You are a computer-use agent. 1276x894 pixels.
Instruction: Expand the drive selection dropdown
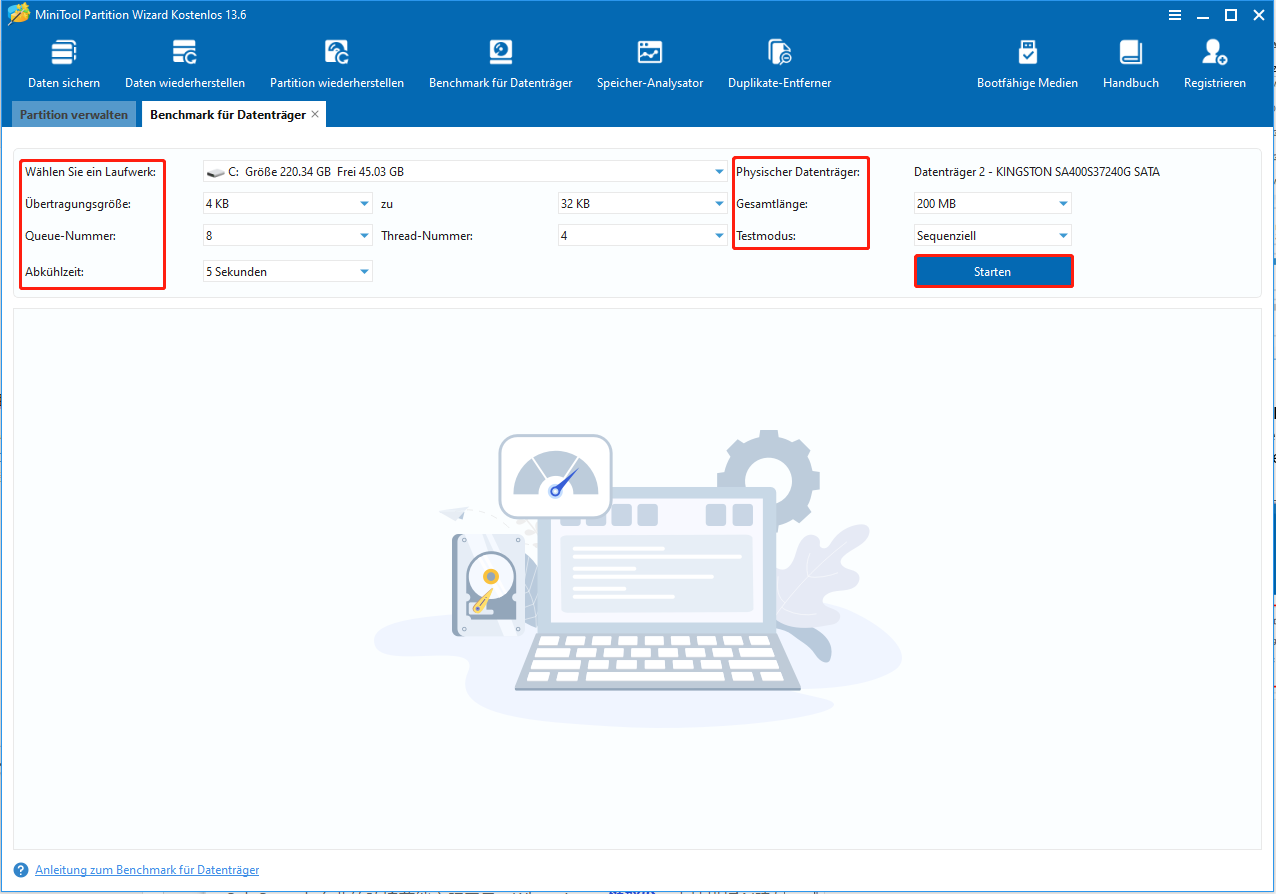(465, 172)
